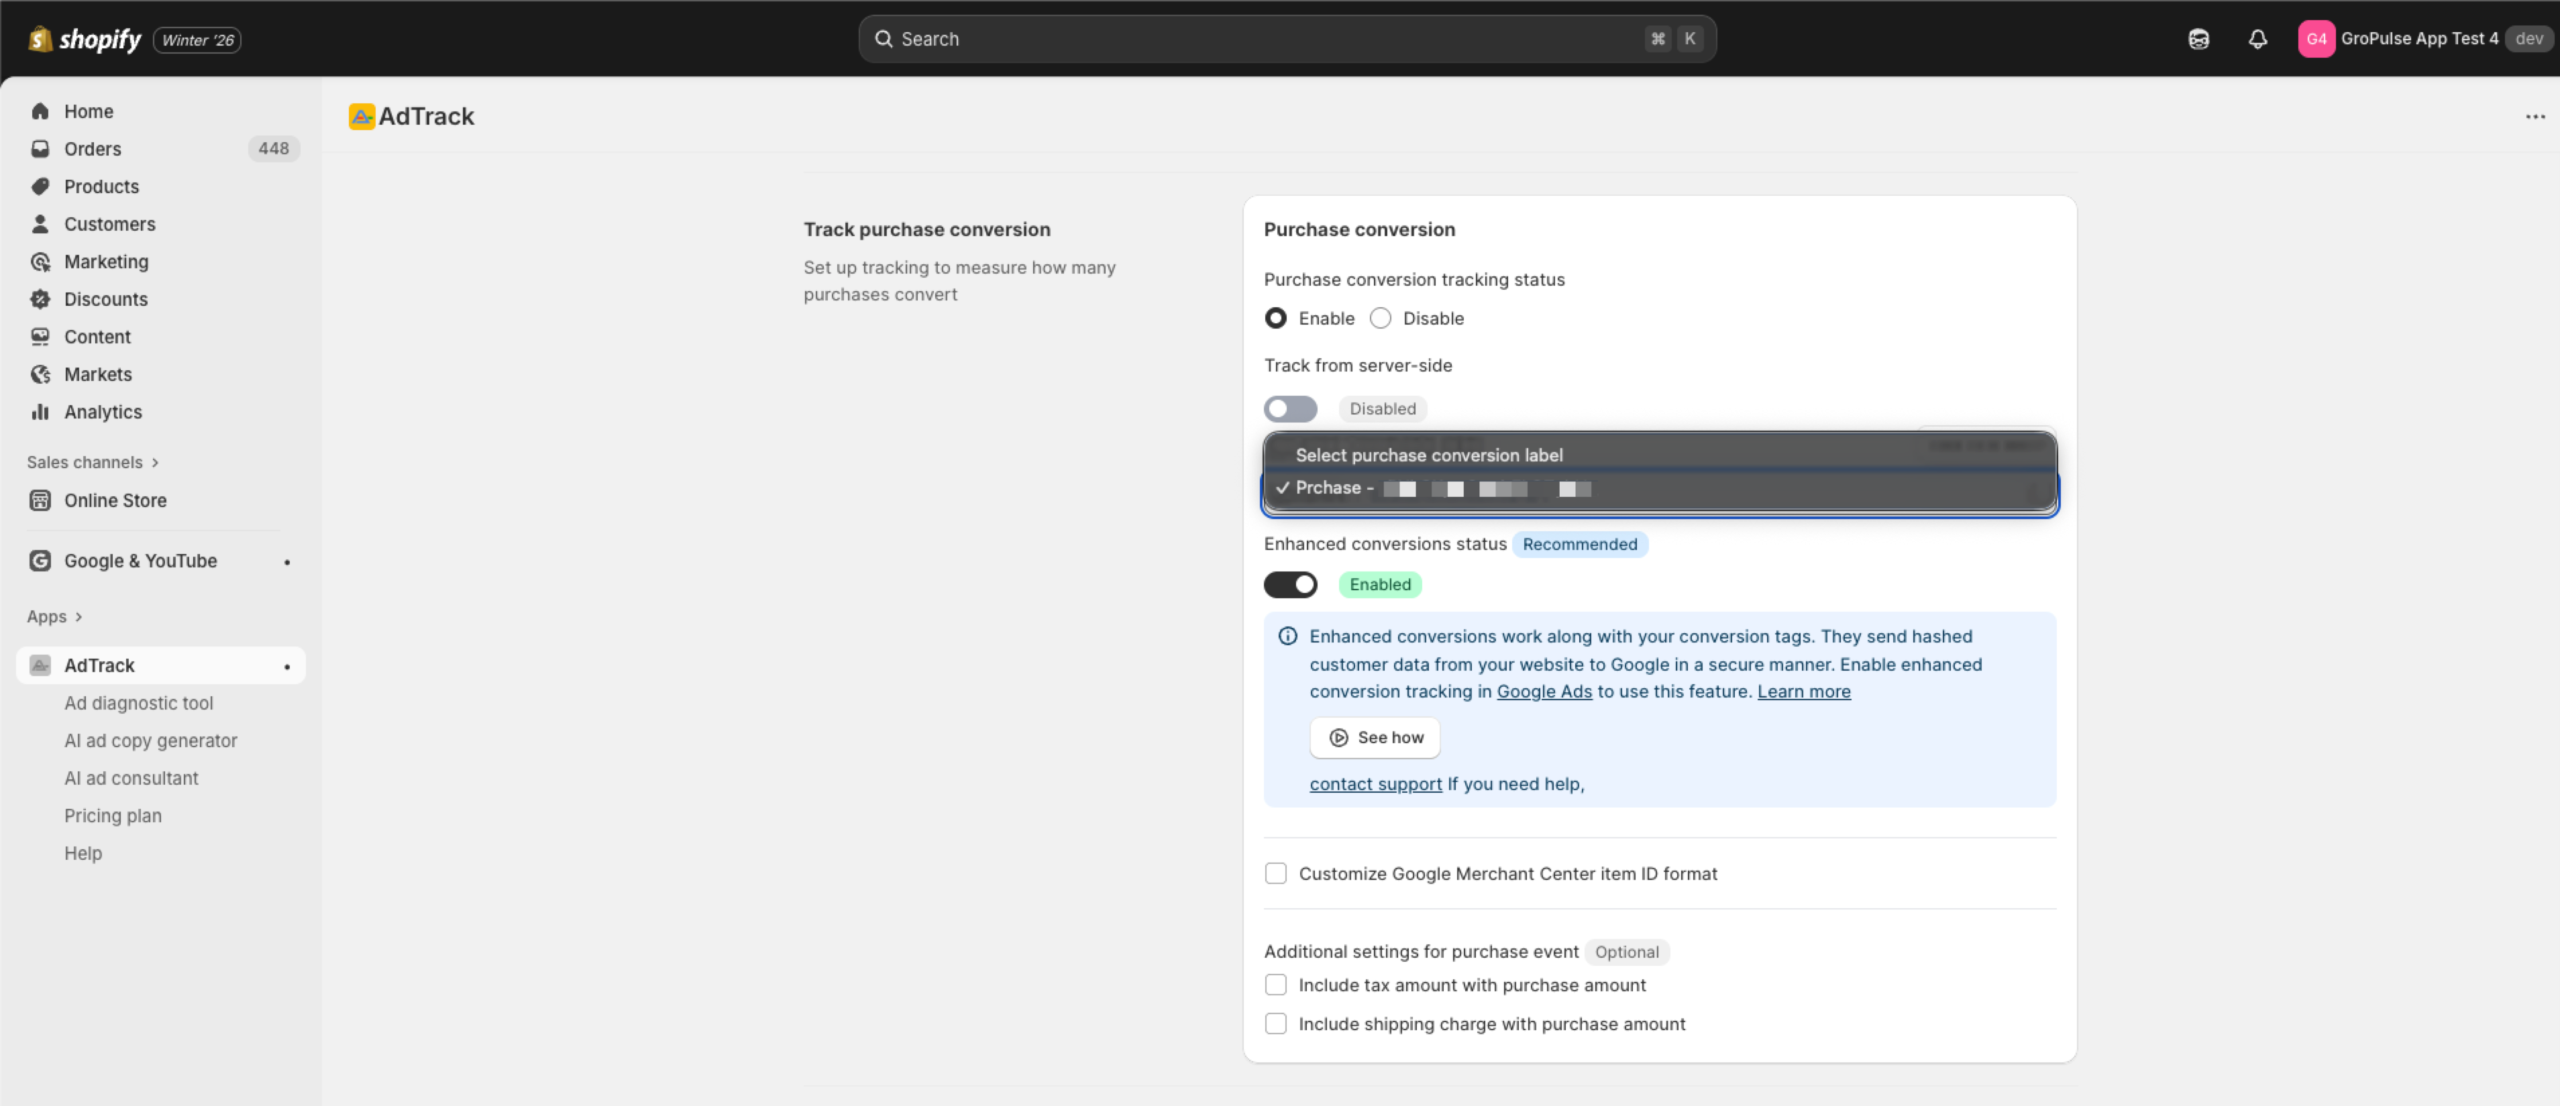The width and height of the screenshot is (2560, 1106).
Task: Select the Prchase conversion label option
Action: (1430, 488)
